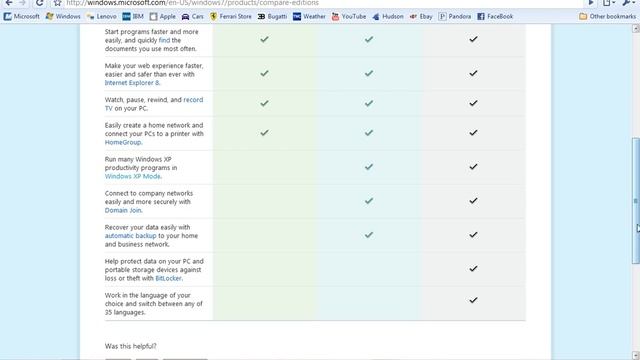
Task: Click the scrollbar up arrow
Action: tap(636, 29)
